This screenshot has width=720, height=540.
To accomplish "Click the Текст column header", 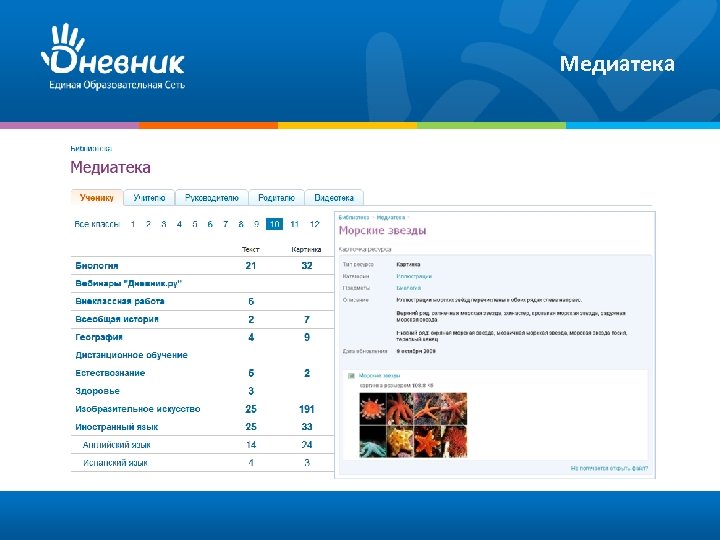I will coord(250,249).
